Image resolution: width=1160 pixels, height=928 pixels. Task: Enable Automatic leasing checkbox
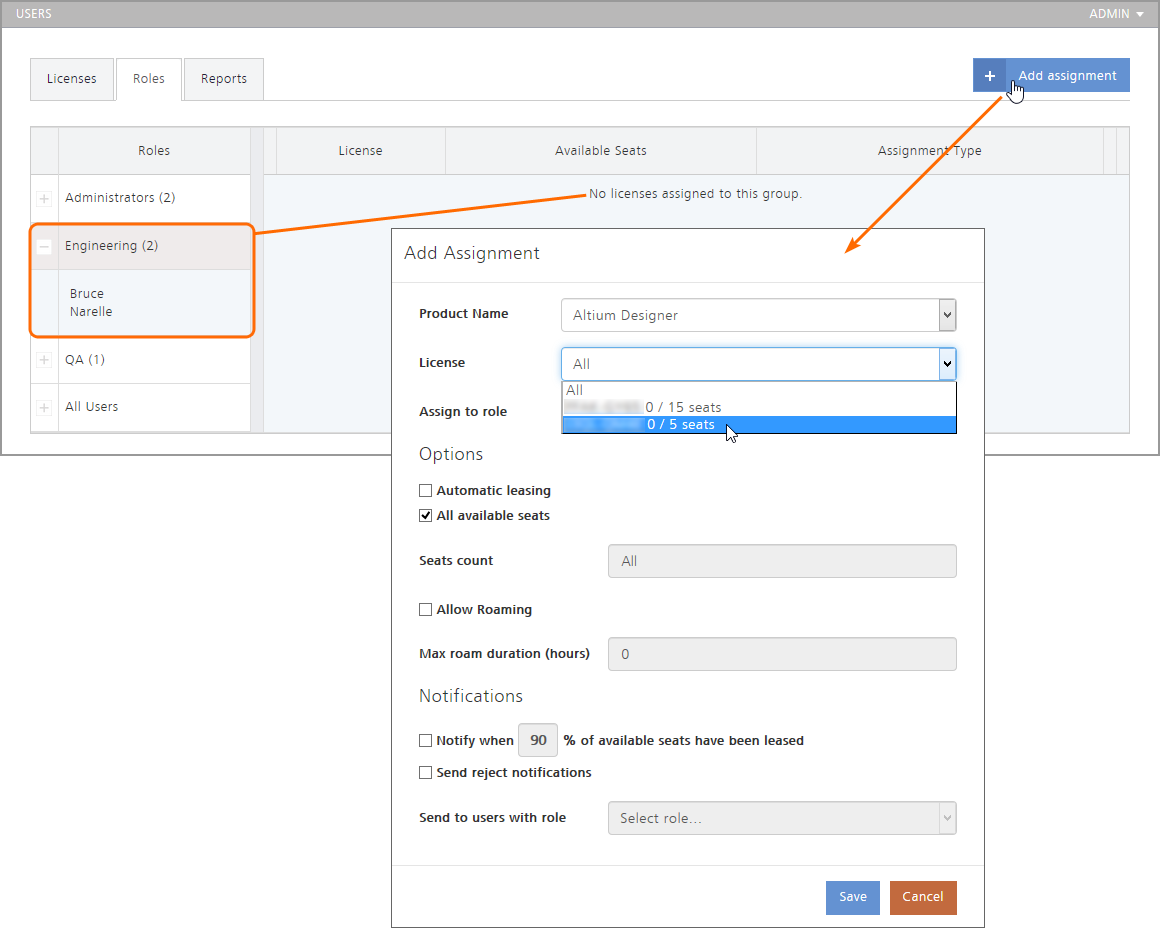[426, 491]
